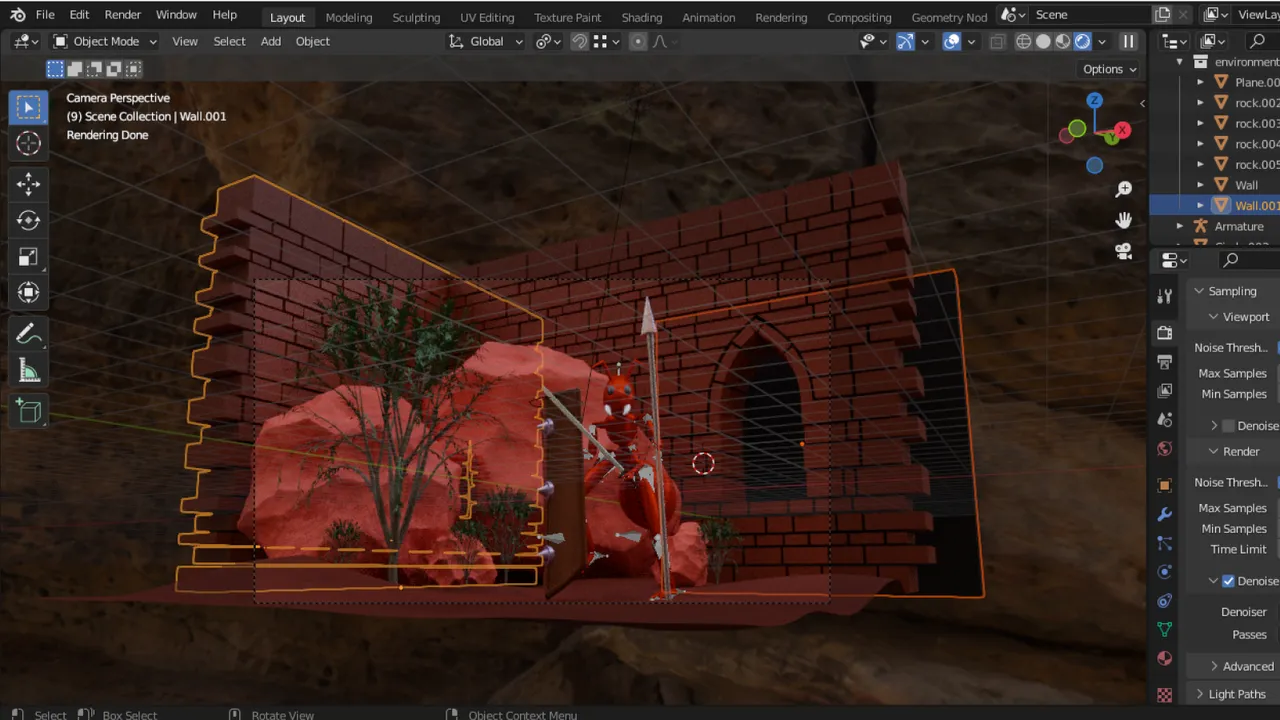Switch to rendered viewport shading
Image resolution: width=1280 pixels, height=720 pixels.
pos(1082,41)
